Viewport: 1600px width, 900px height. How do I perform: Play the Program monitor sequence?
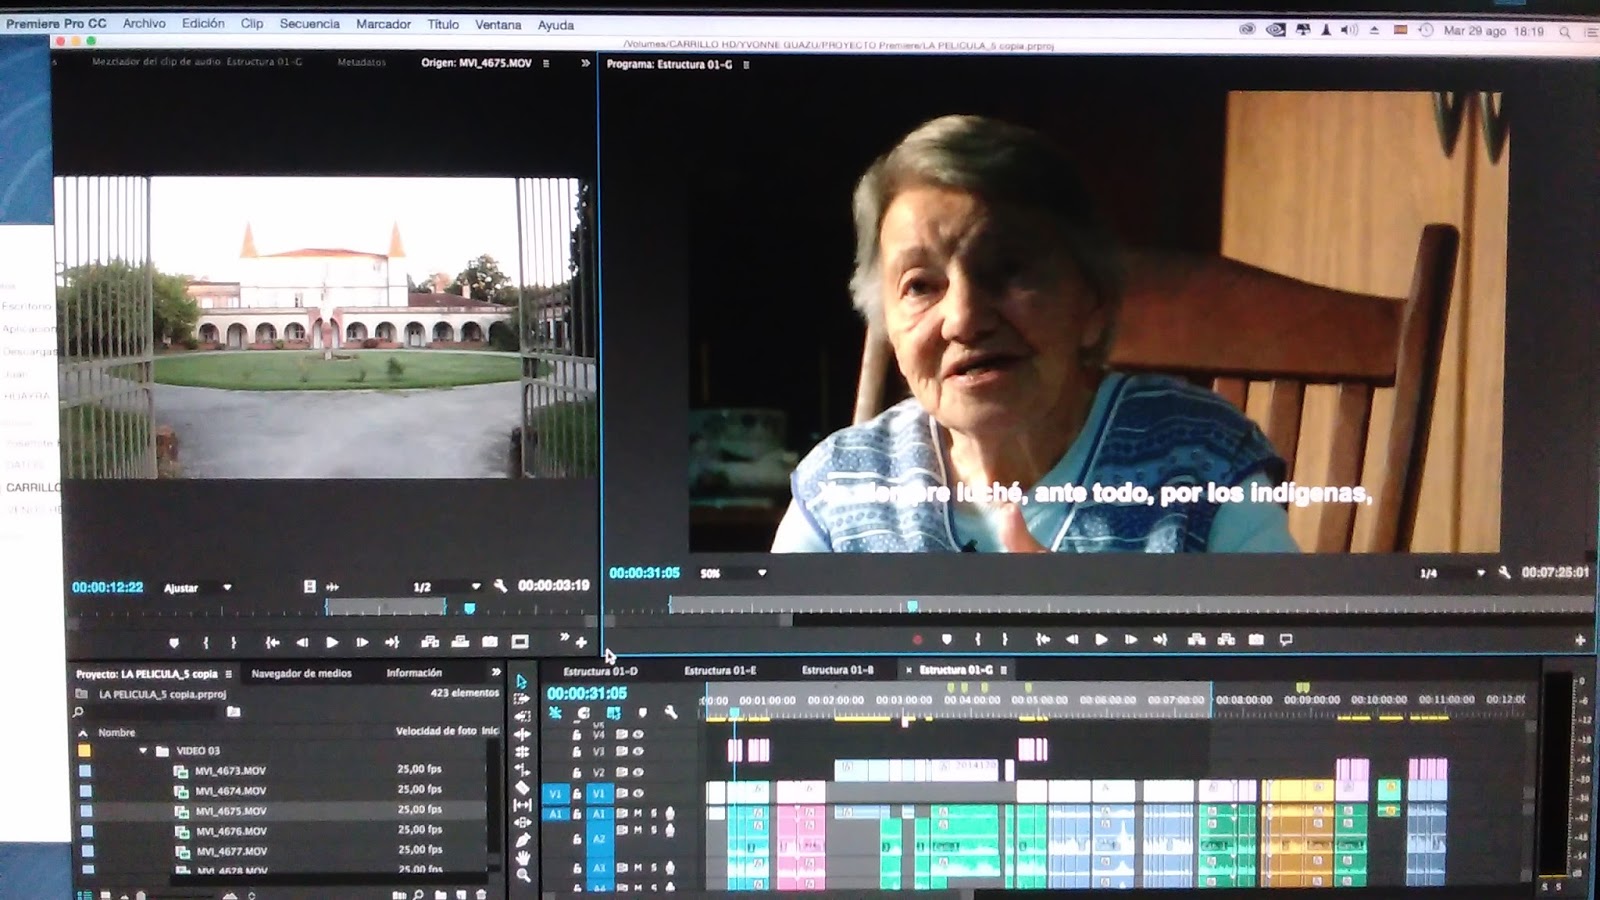[x=1101, y=640]
